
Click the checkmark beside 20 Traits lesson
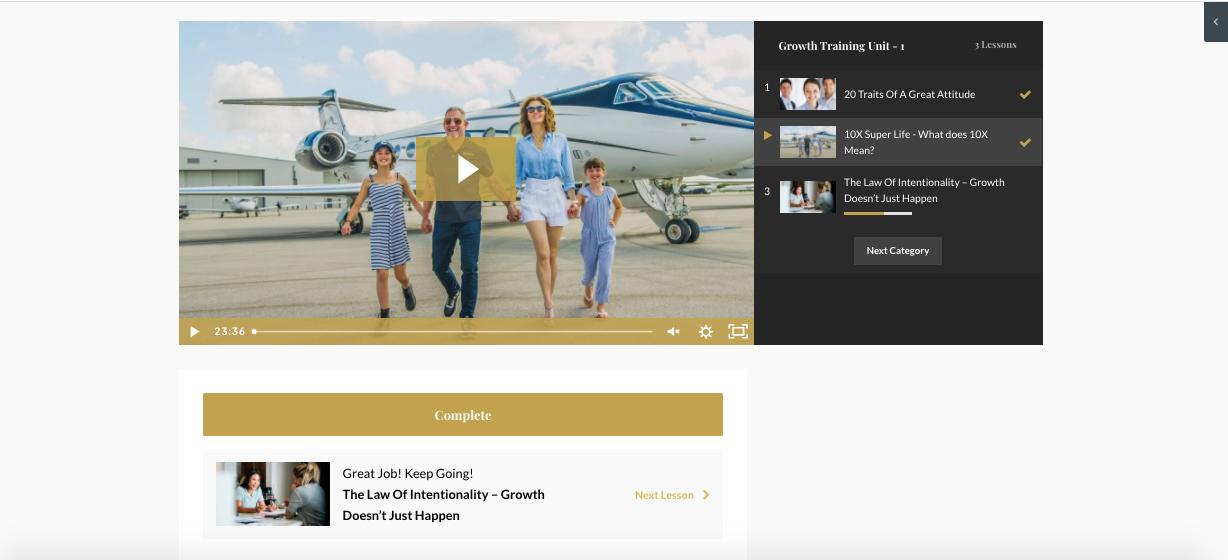click(x=1025, y=95)
